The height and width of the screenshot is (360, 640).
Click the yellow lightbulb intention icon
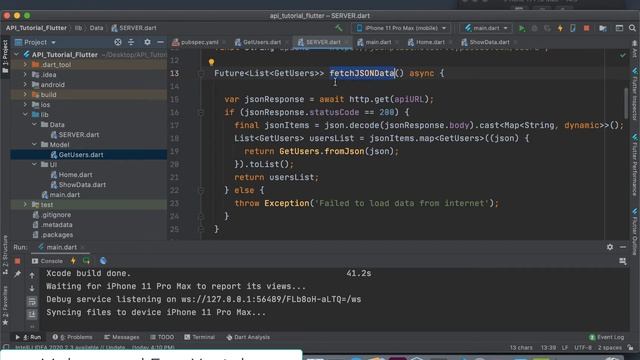click(211, 62)
